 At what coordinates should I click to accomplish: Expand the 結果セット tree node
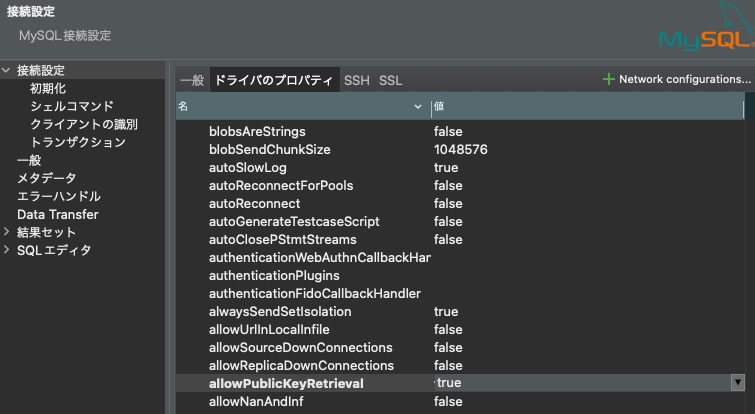click(6, 232)
